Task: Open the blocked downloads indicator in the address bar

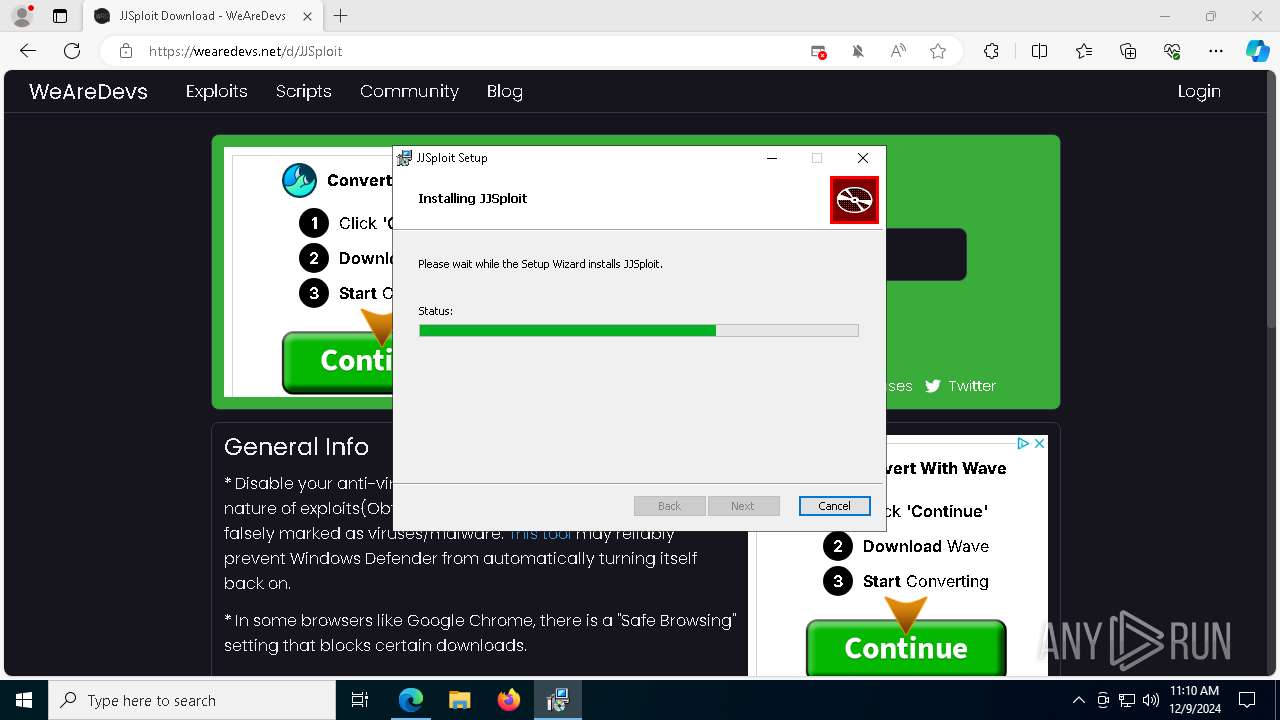Action: point(818,51)
